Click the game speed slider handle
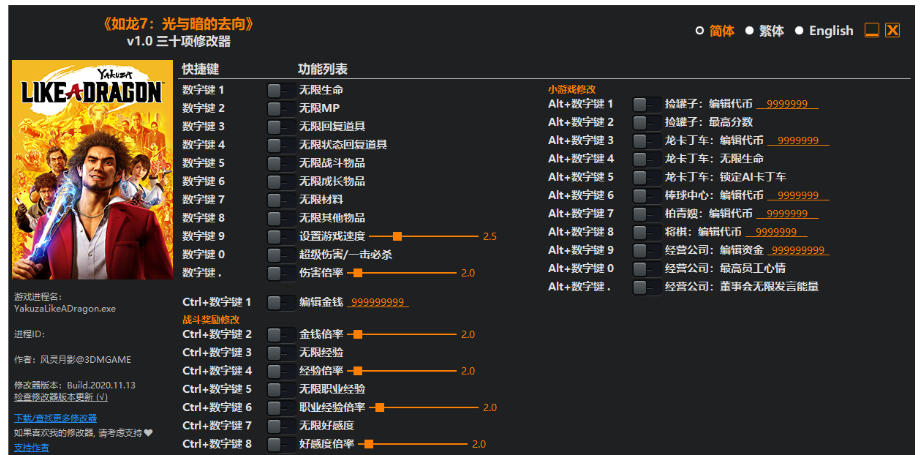 coord(397,236)
